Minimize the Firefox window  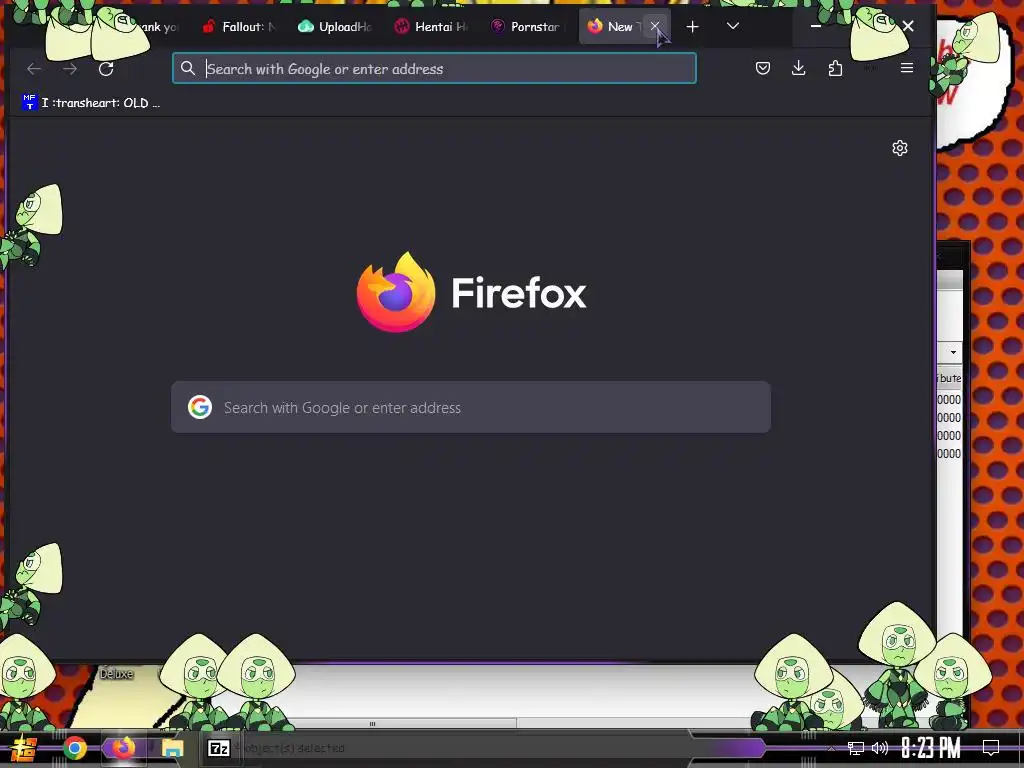pos(816,26)
